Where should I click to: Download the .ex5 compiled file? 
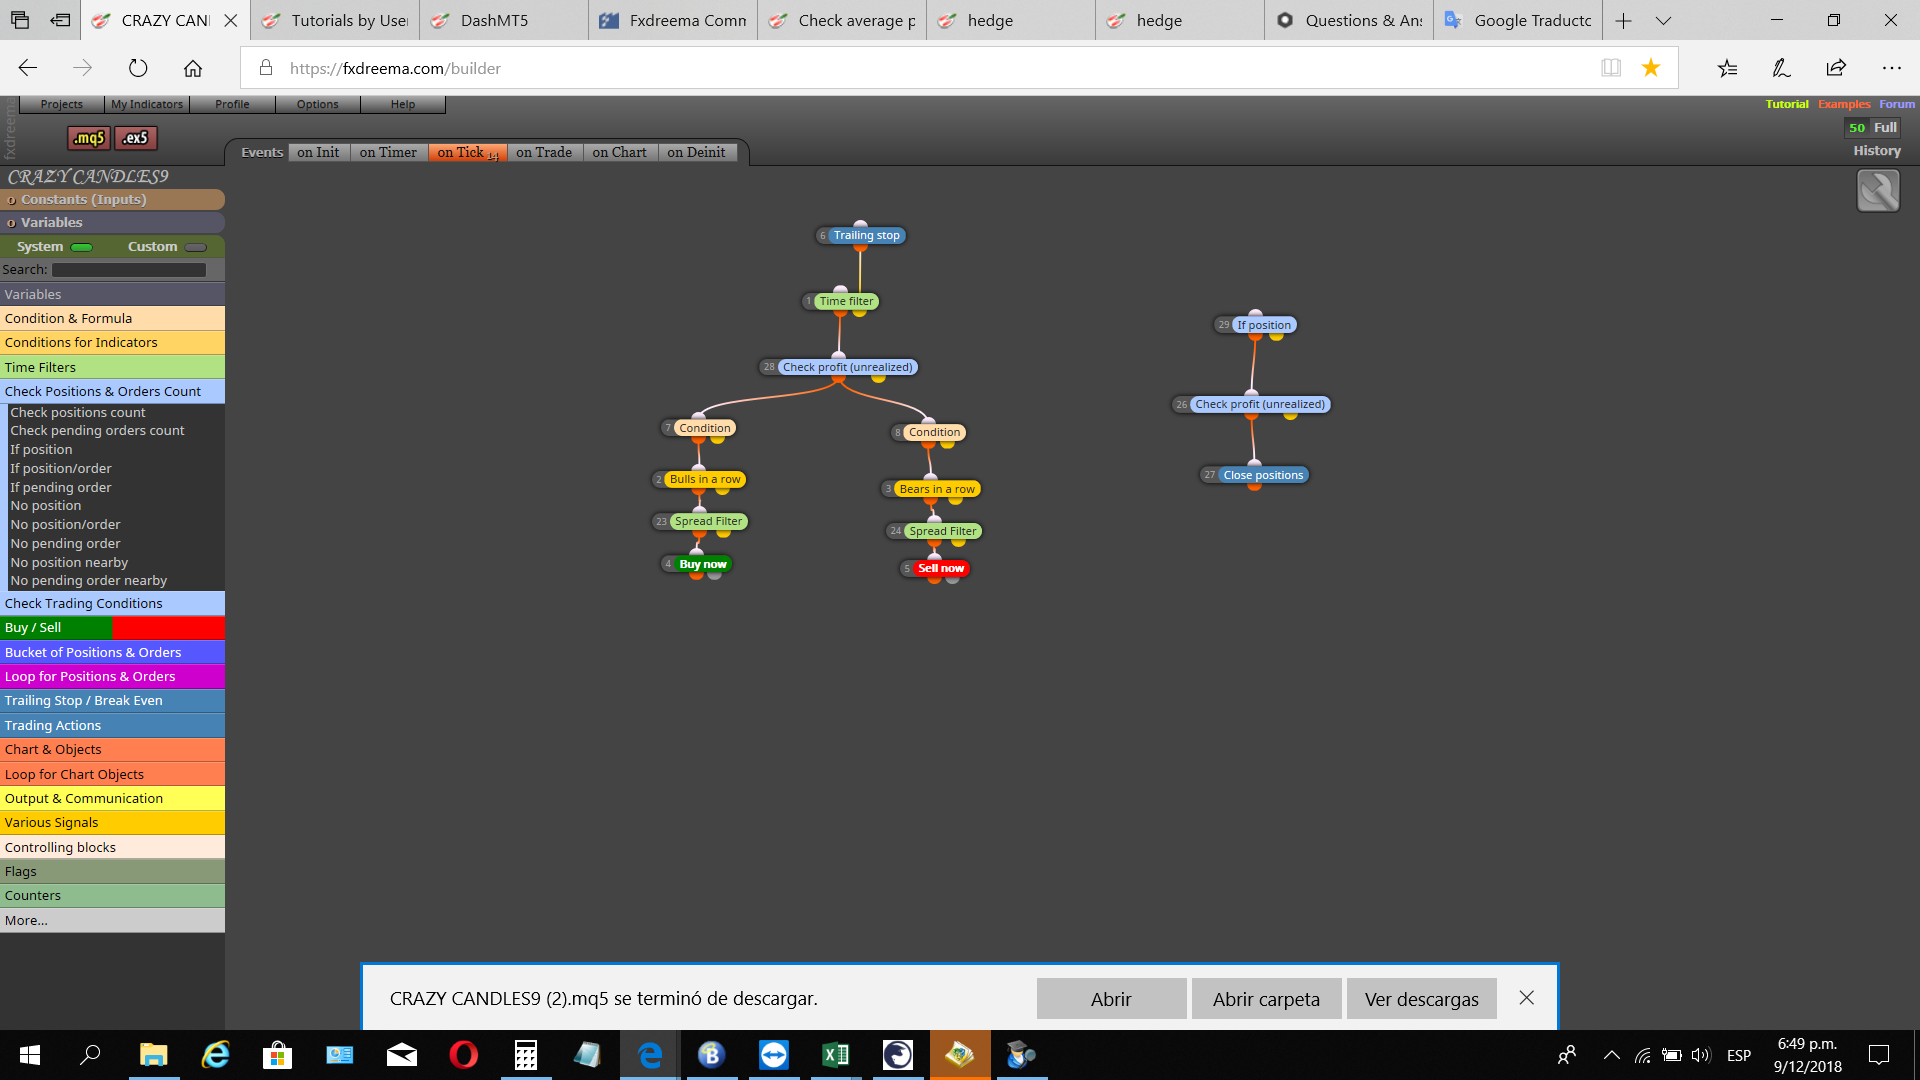[136, 138]
